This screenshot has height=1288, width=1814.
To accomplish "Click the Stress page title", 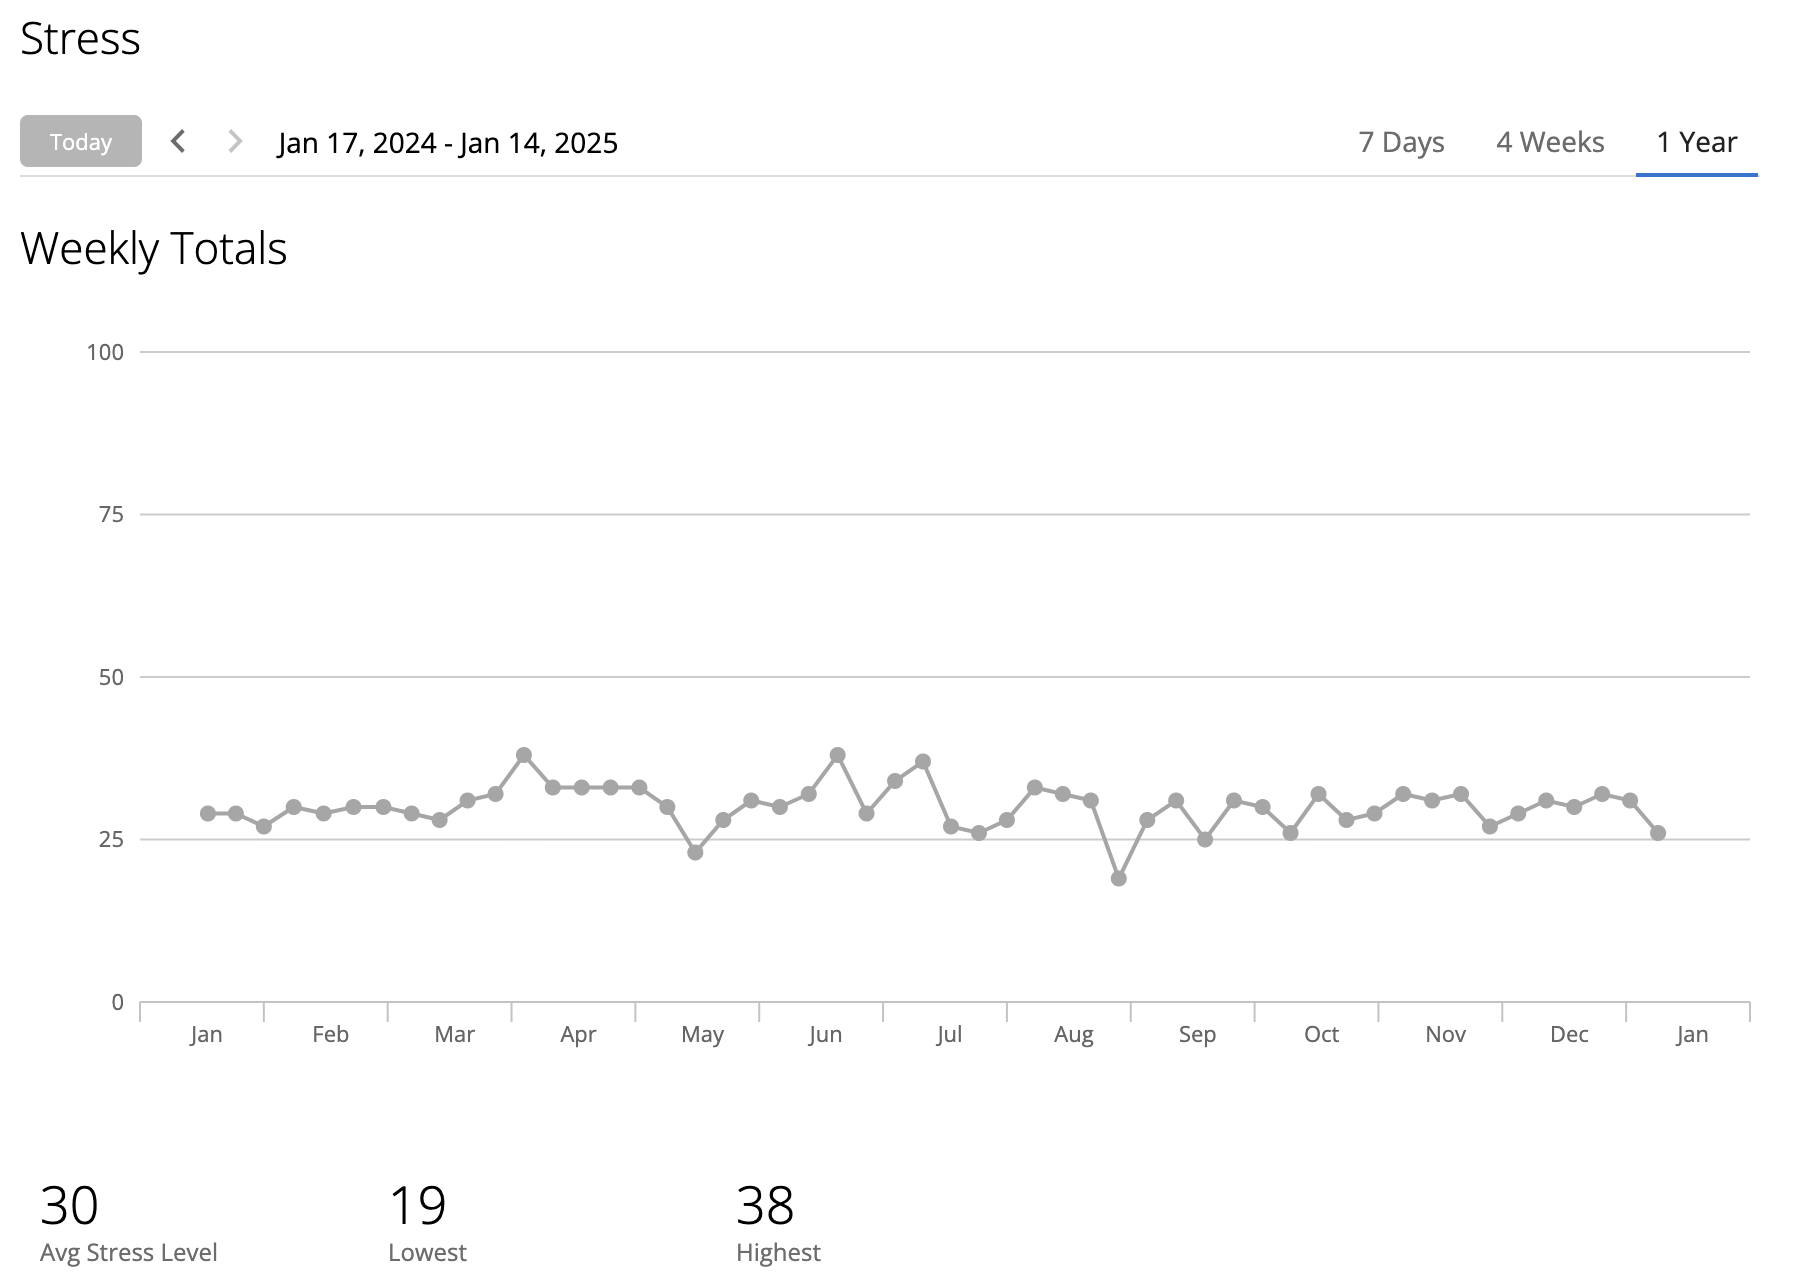I will (x=80, y=39).
